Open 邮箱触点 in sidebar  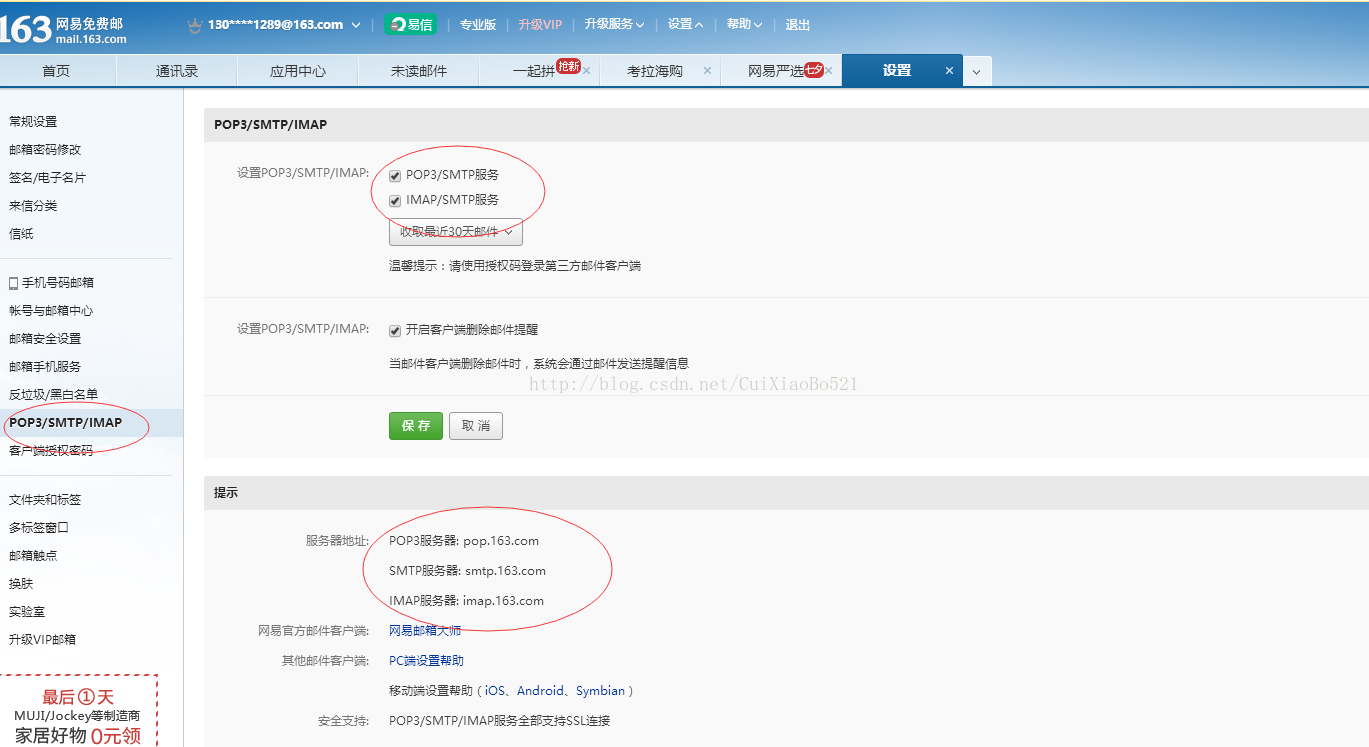pyautogui.click(x=33, y=556)
